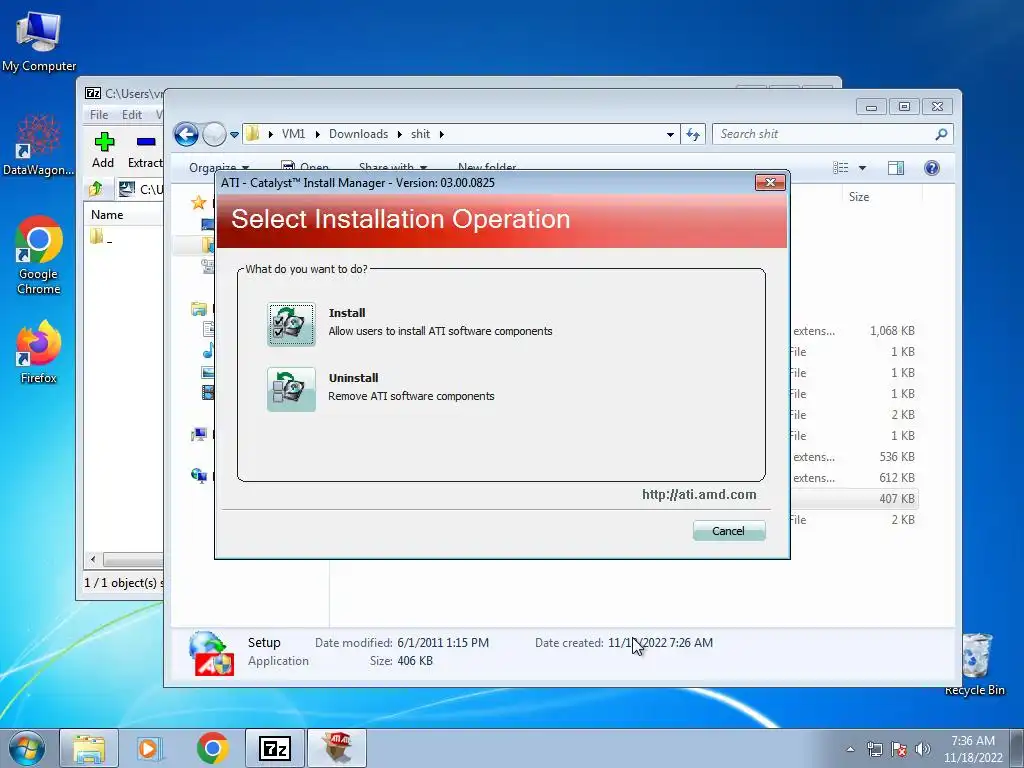The height and width of the screenshot is (768, 1024).
Task: Click the Network icon in Explorer sidebar
Action: [x=199, y=475]
